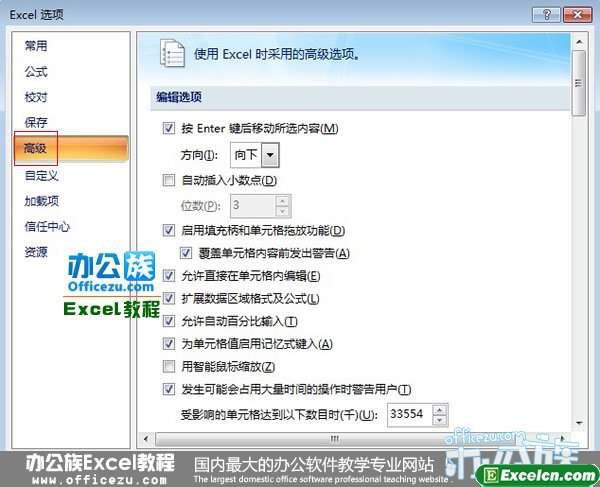Toggle 覆盖单元格内容前发出警告 checkbox
Screen dimensions: 600x487
tap(186, 253)
